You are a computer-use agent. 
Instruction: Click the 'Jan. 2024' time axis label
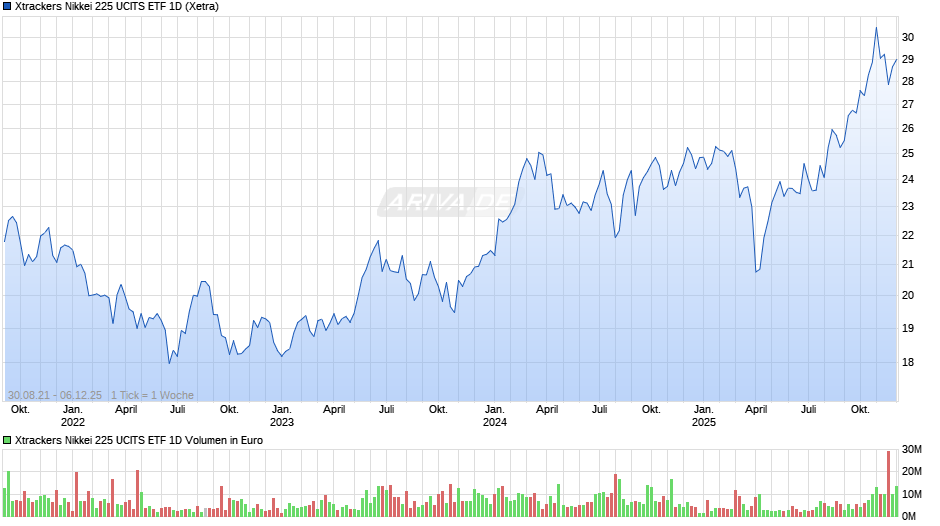495,416
